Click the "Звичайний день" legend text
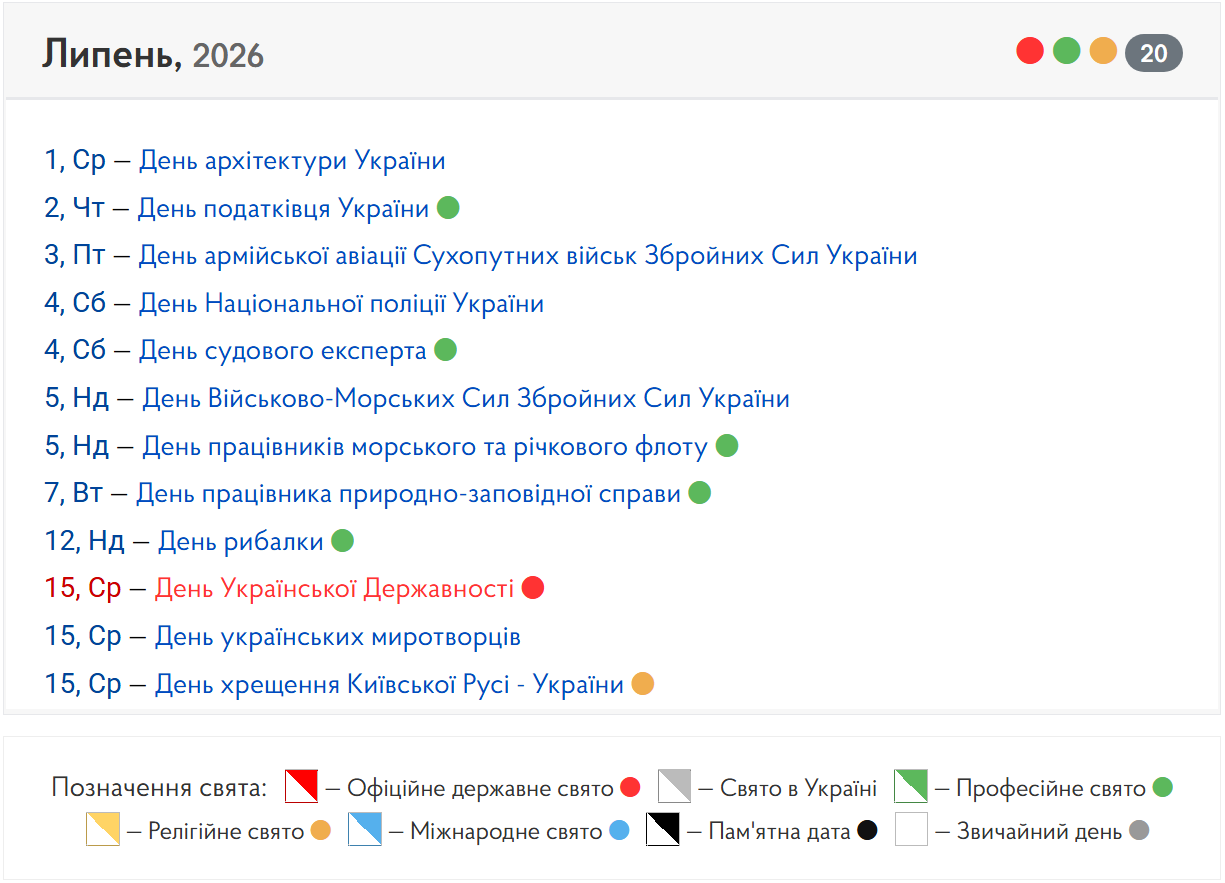This screenshot has width=1225, height=883. [x=1040, y=832]
